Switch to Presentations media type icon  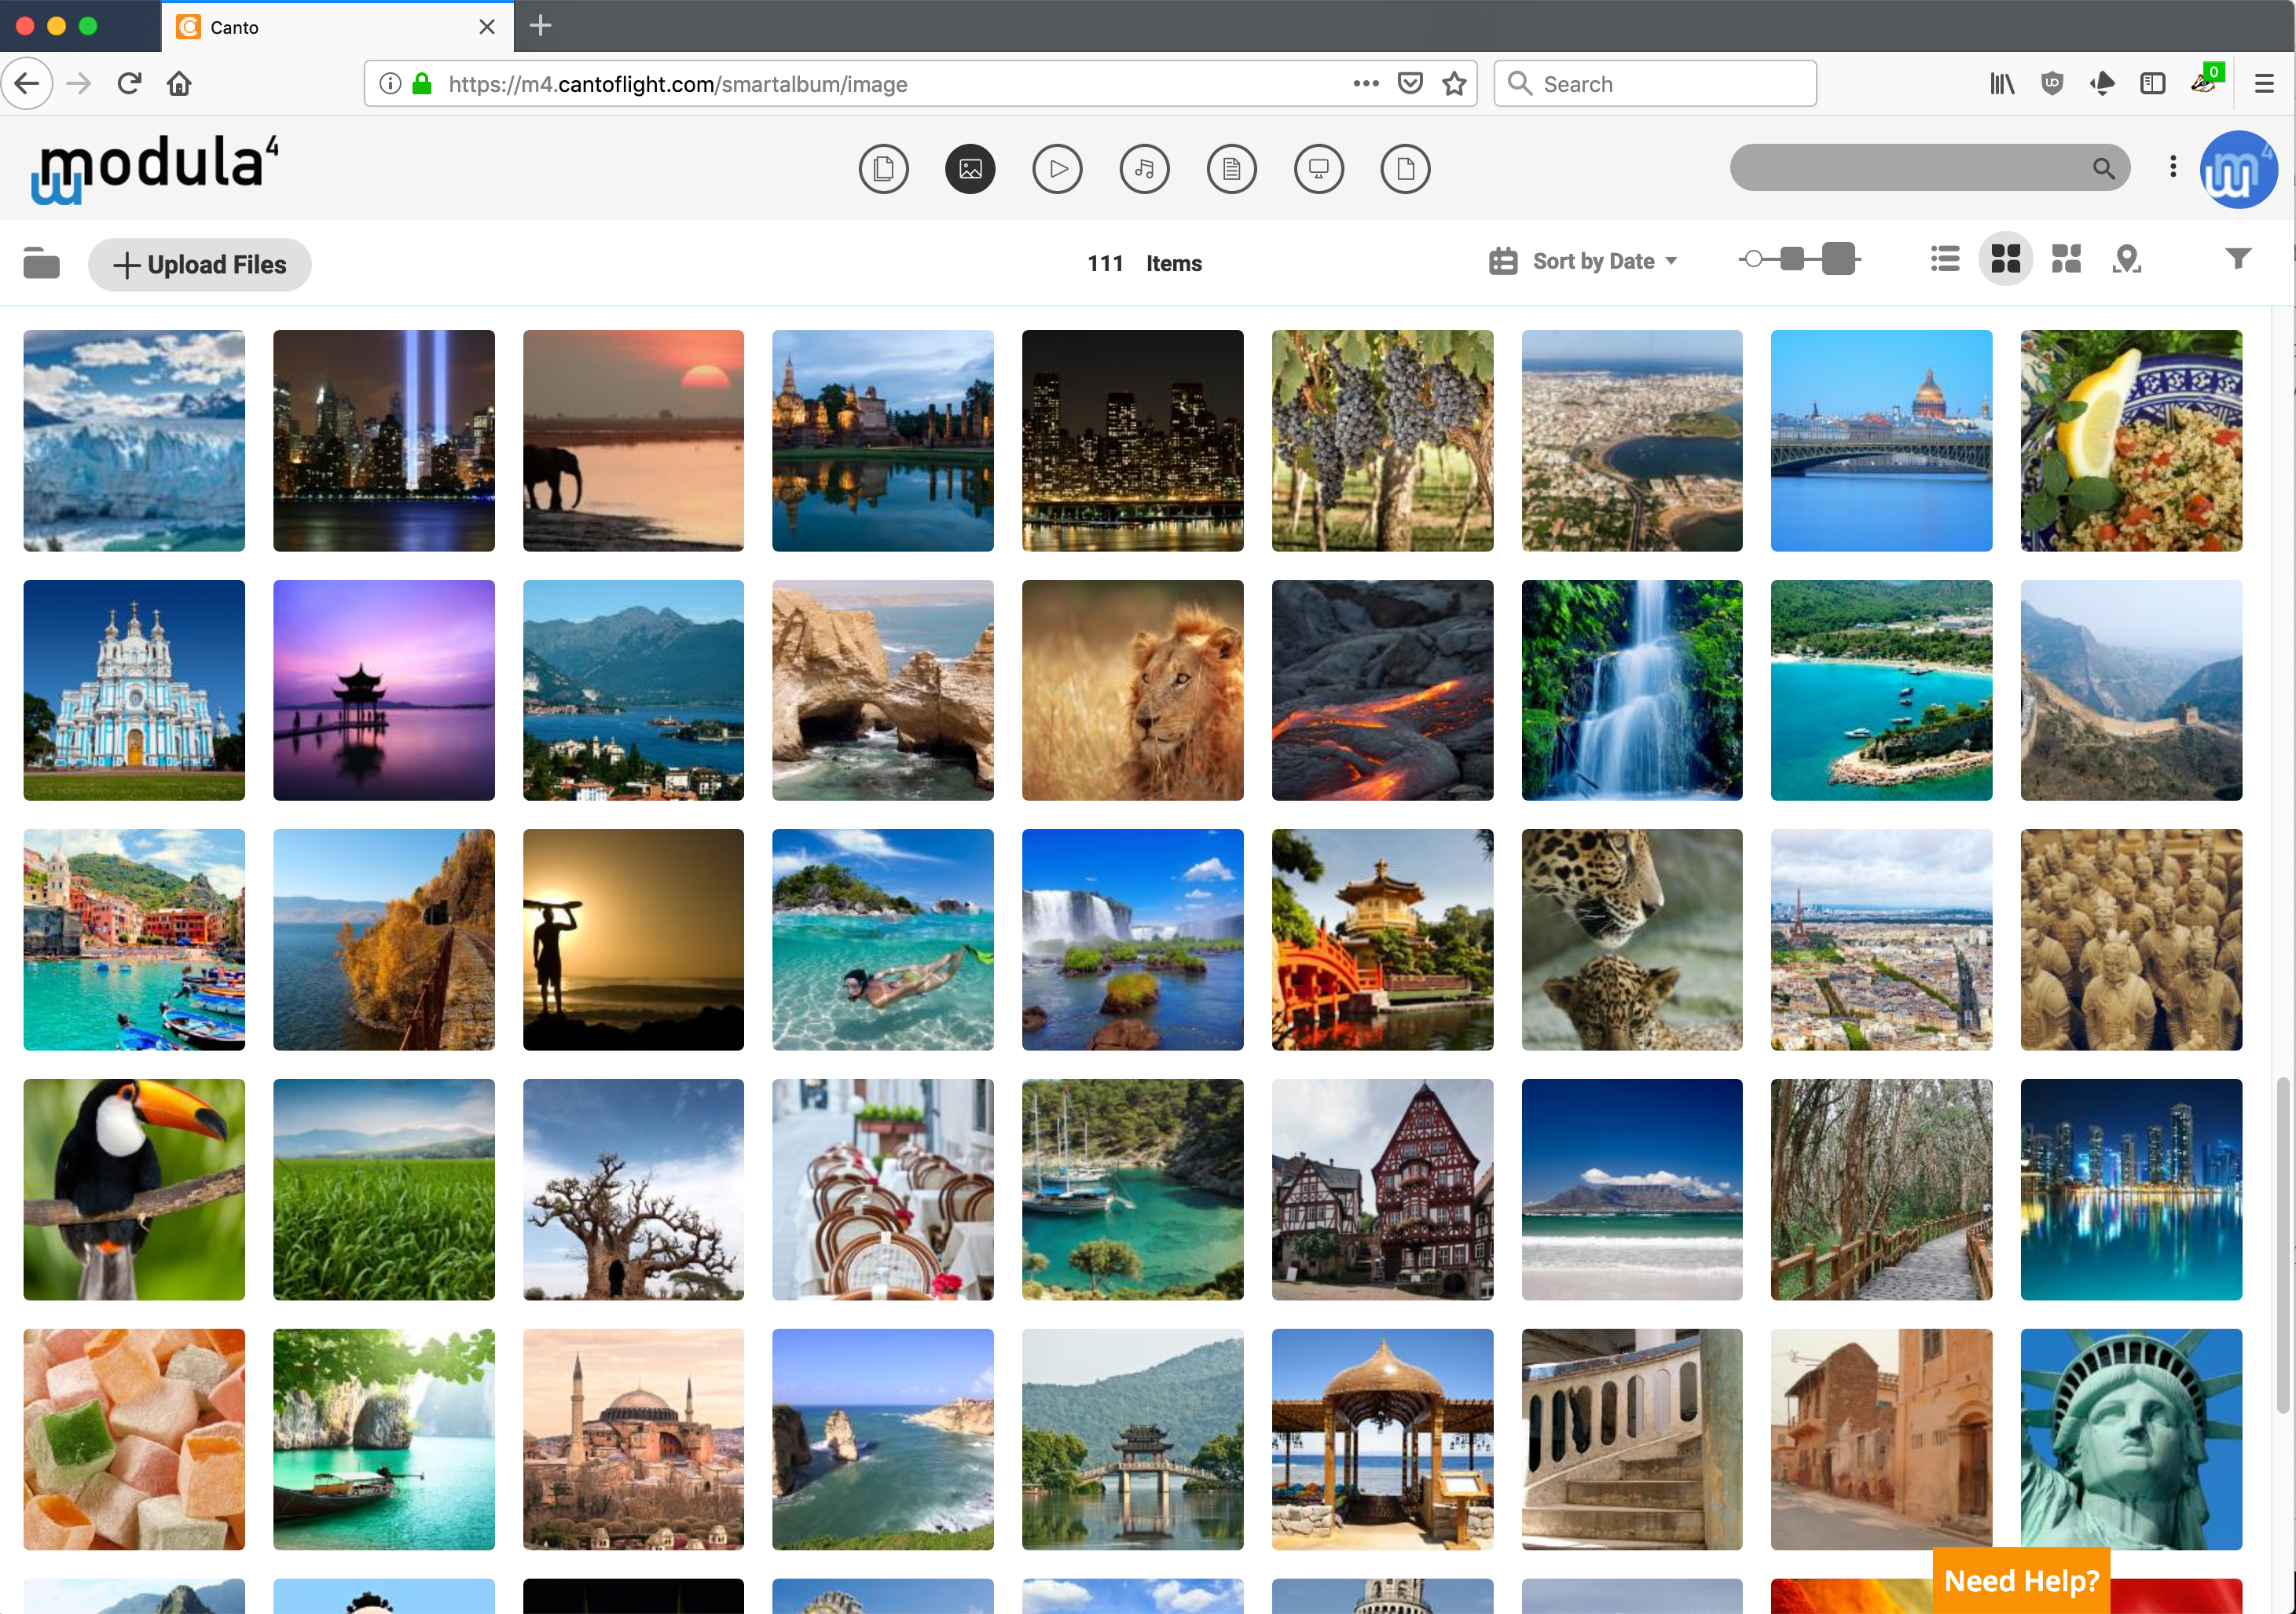(1318, 169)
